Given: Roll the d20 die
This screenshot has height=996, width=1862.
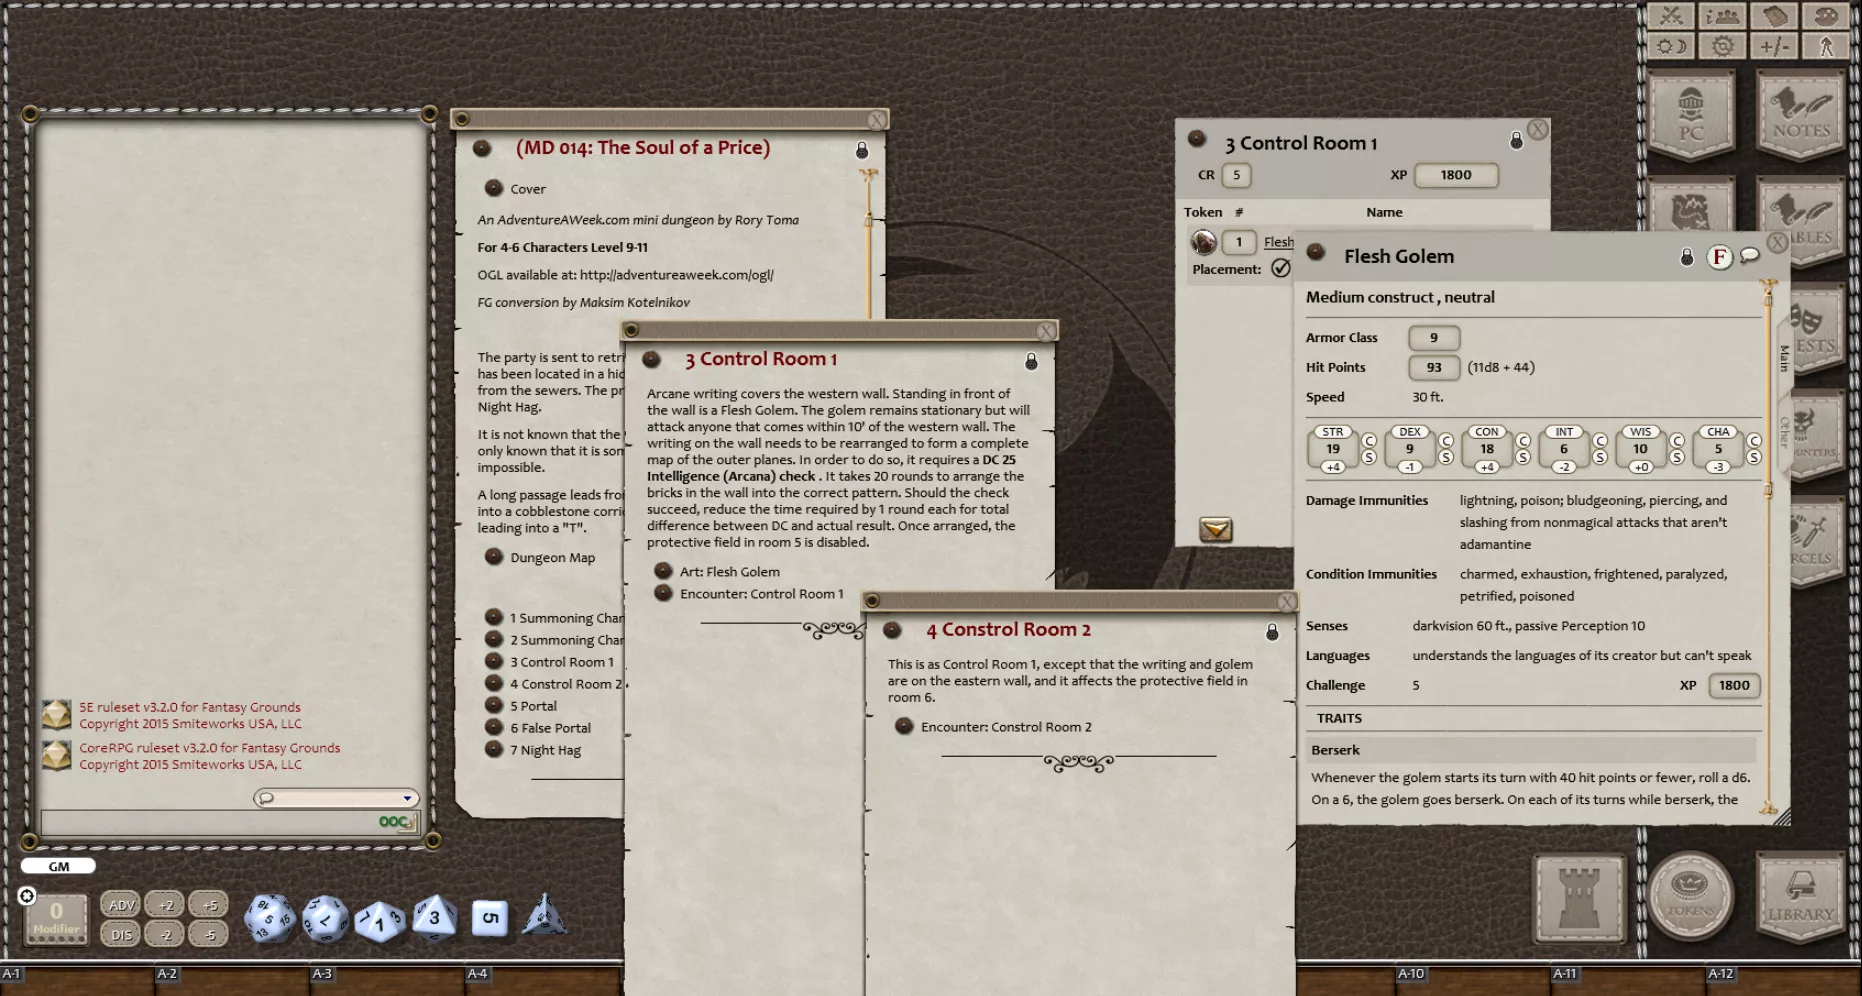Looking at the screenshot, I should 270,918.
